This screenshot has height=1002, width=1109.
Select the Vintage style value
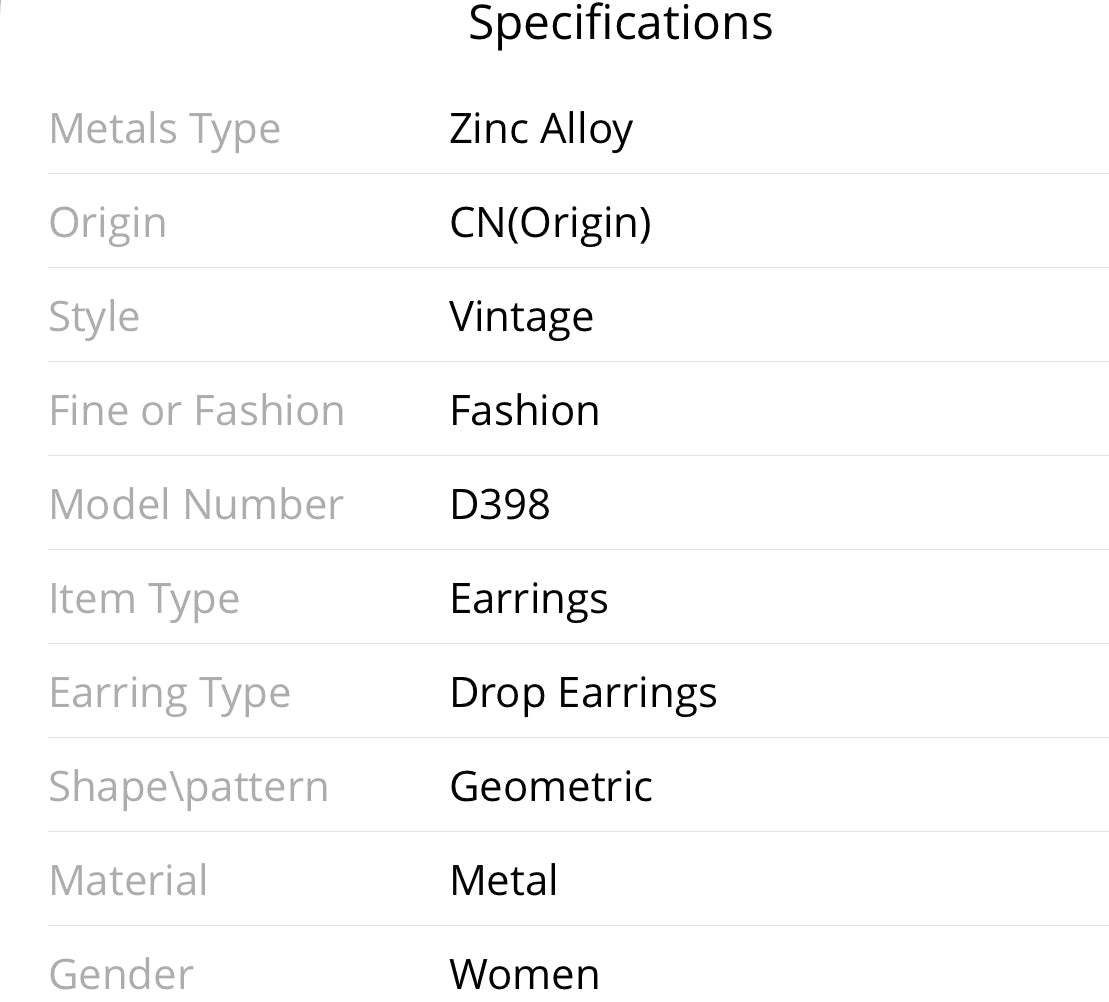pos(521,318)
